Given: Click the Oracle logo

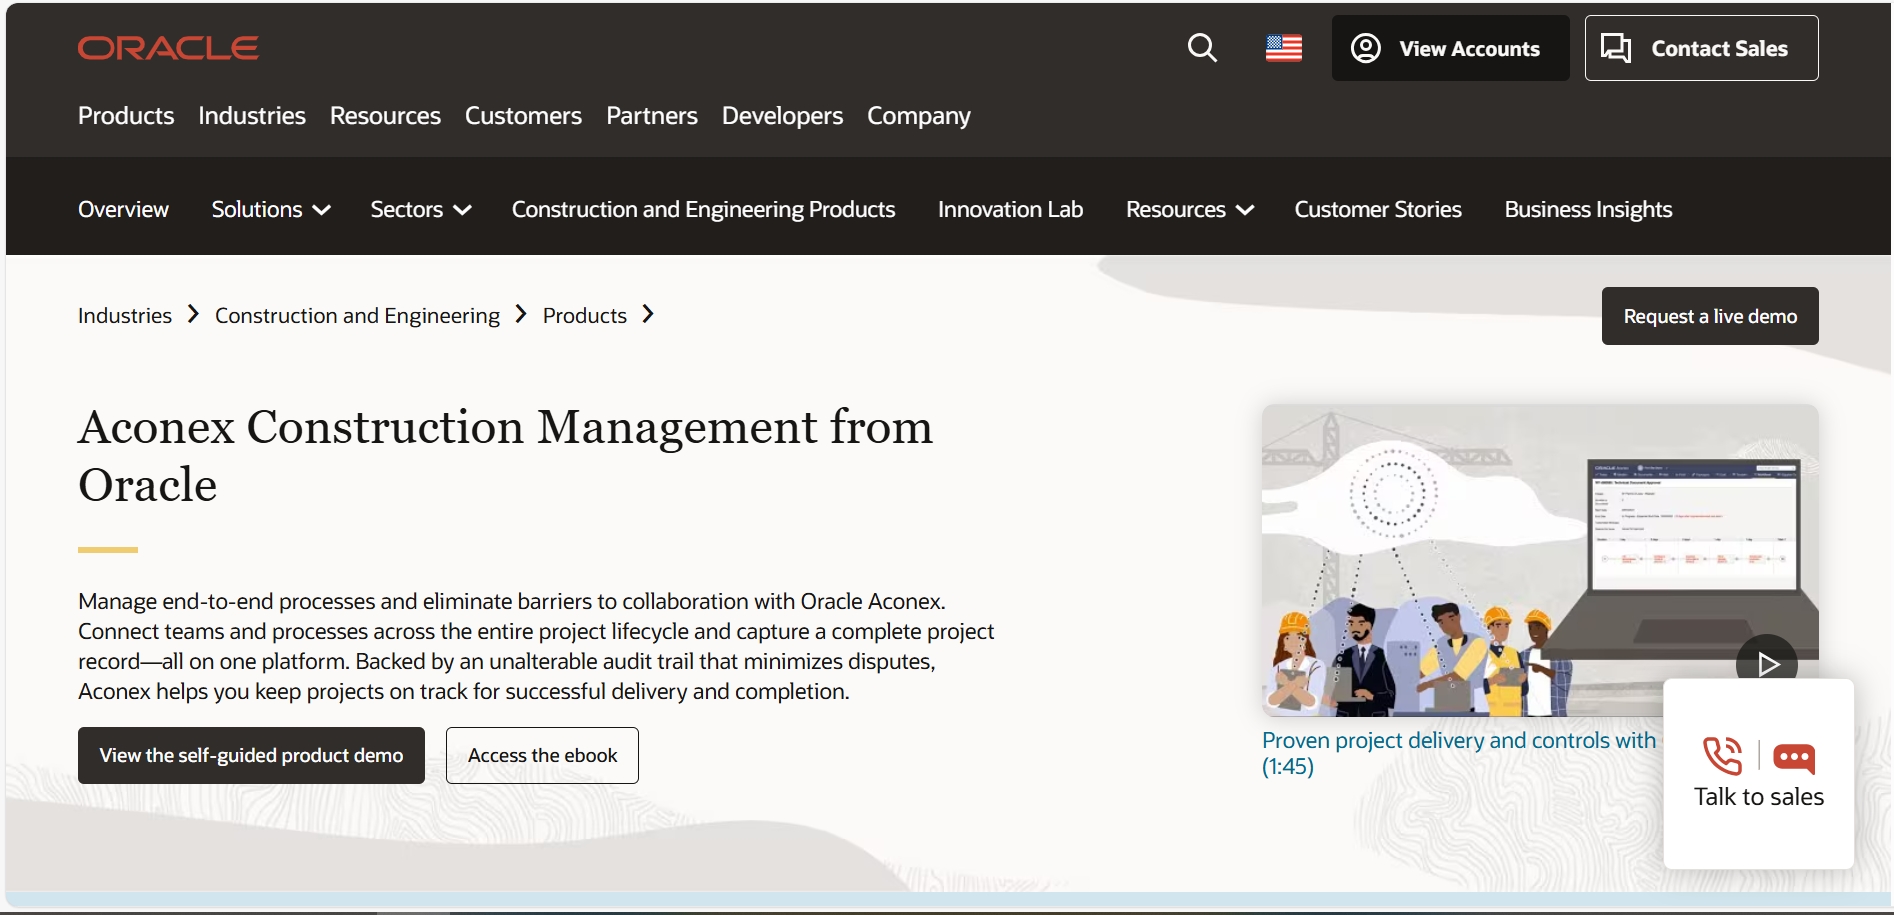Looking at the screenshot, I should (168, 48).
